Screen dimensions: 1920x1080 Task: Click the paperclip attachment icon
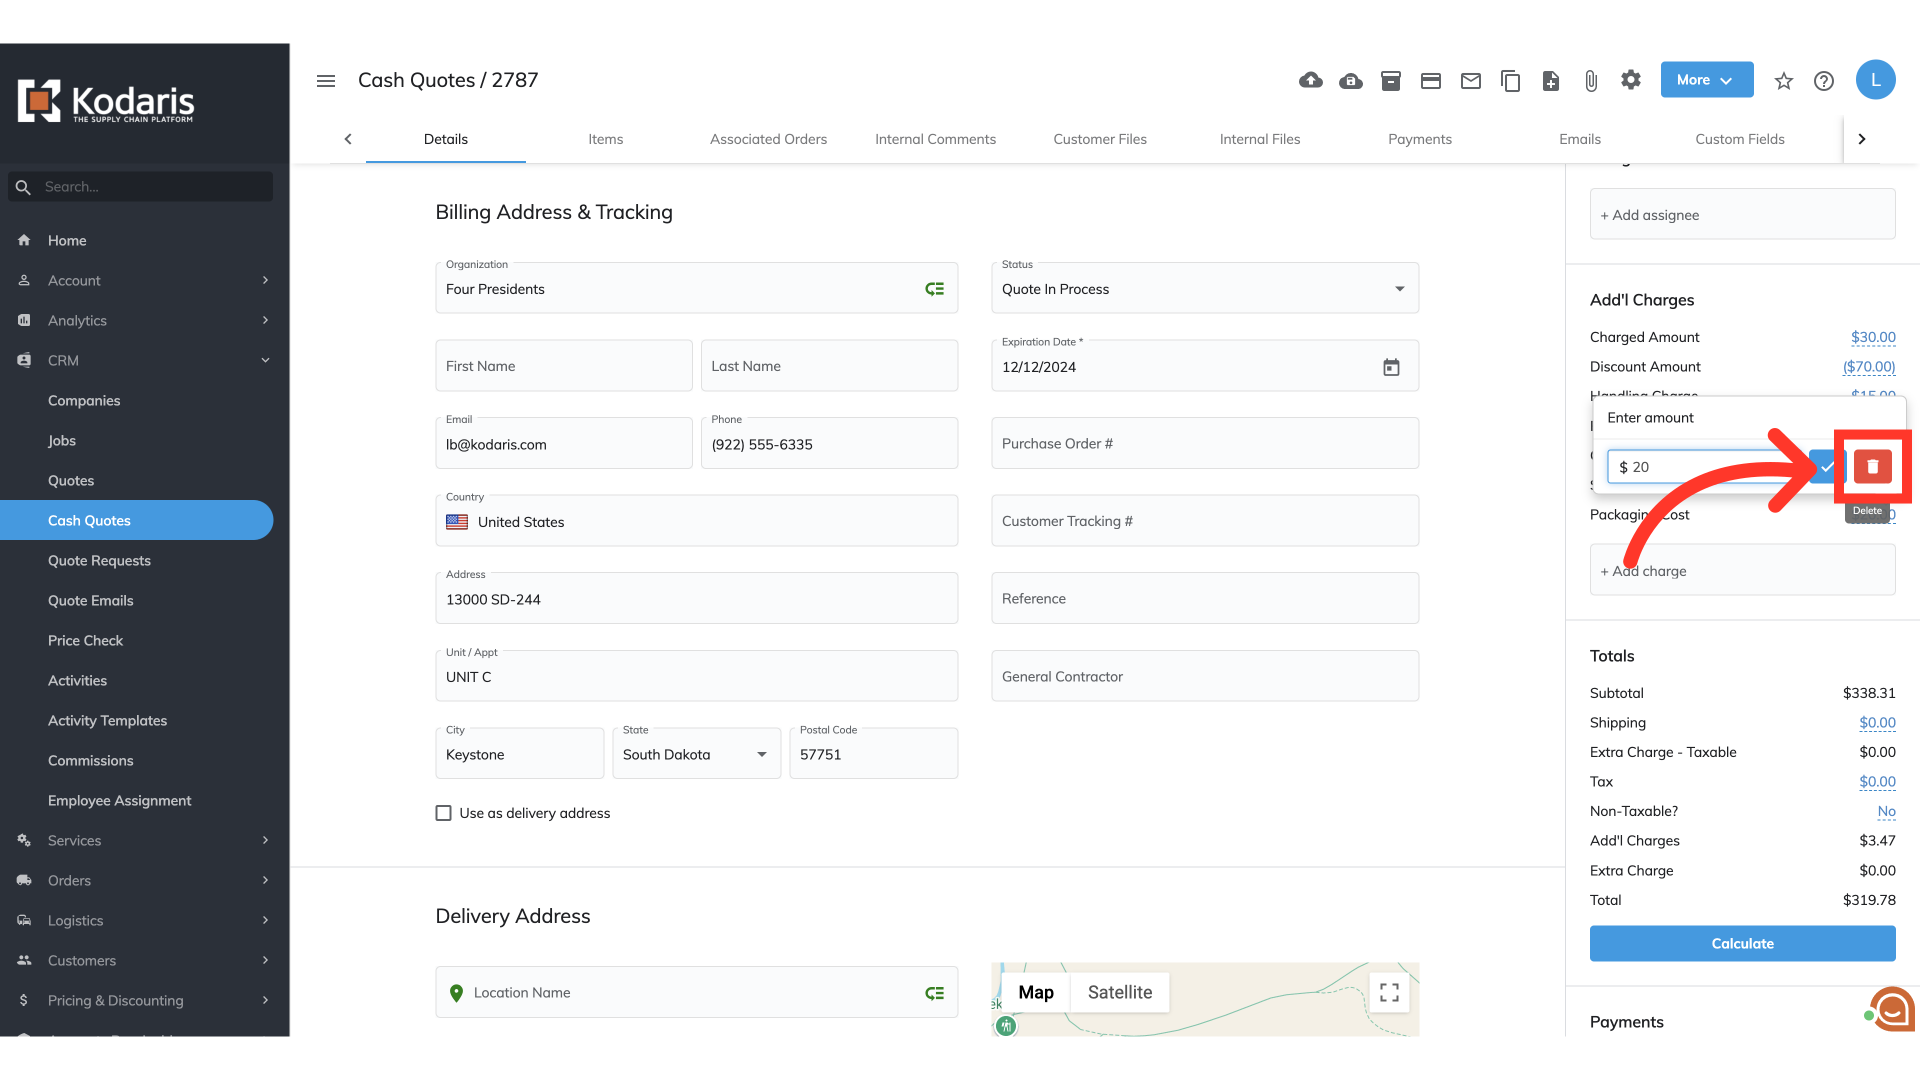point(1590,80)
